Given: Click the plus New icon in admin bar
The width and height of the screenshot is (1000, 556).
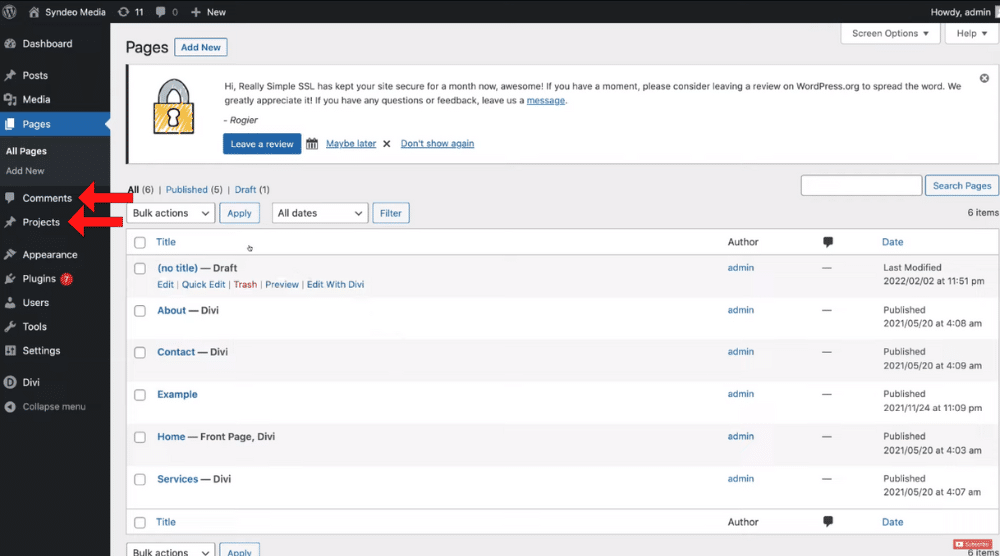Looking at the screenshot, I should (196, 11).
